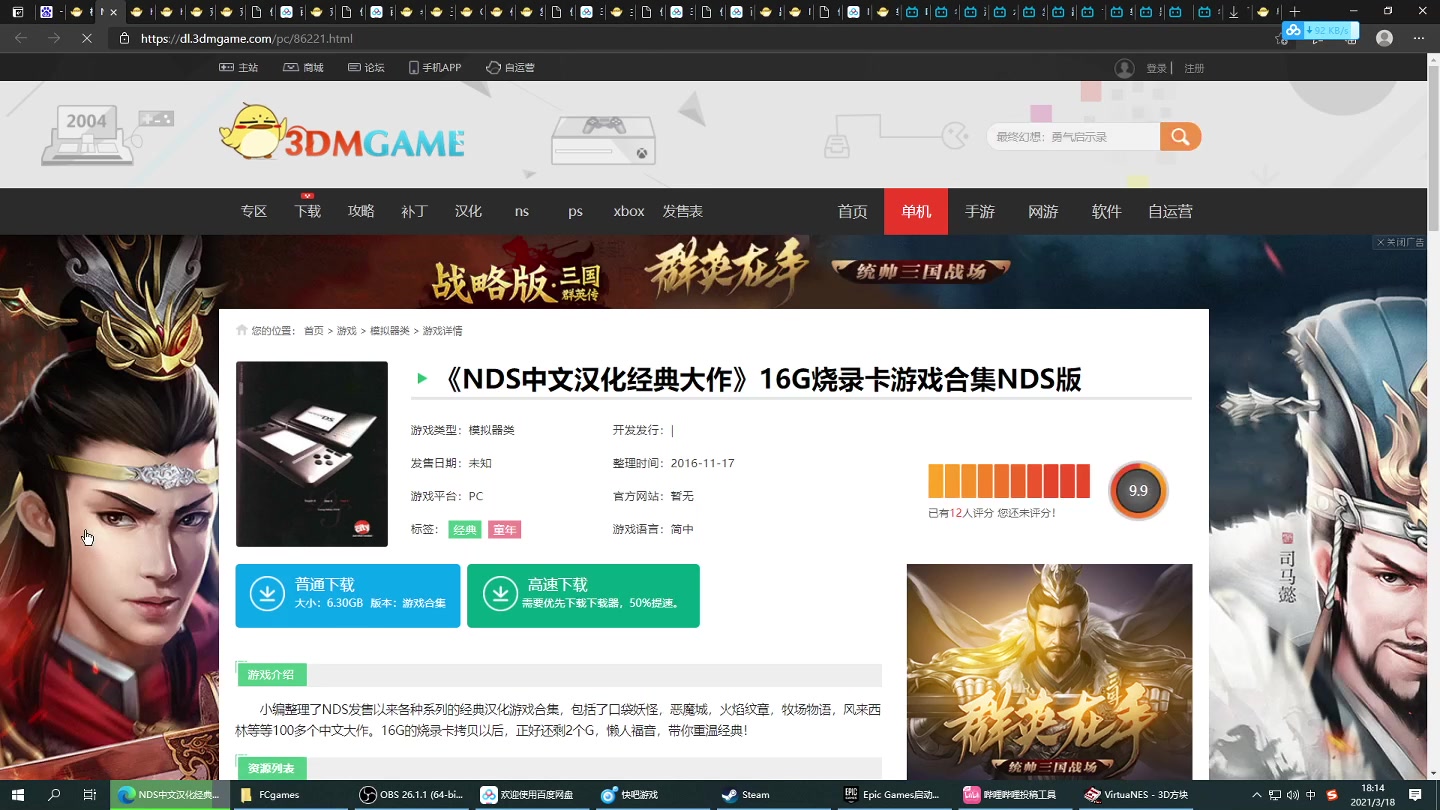The width and height of the screenshot is (1440, 810).
Task: Click the browser back arrow
Action: pyautogui.click(x=21, y=38)
